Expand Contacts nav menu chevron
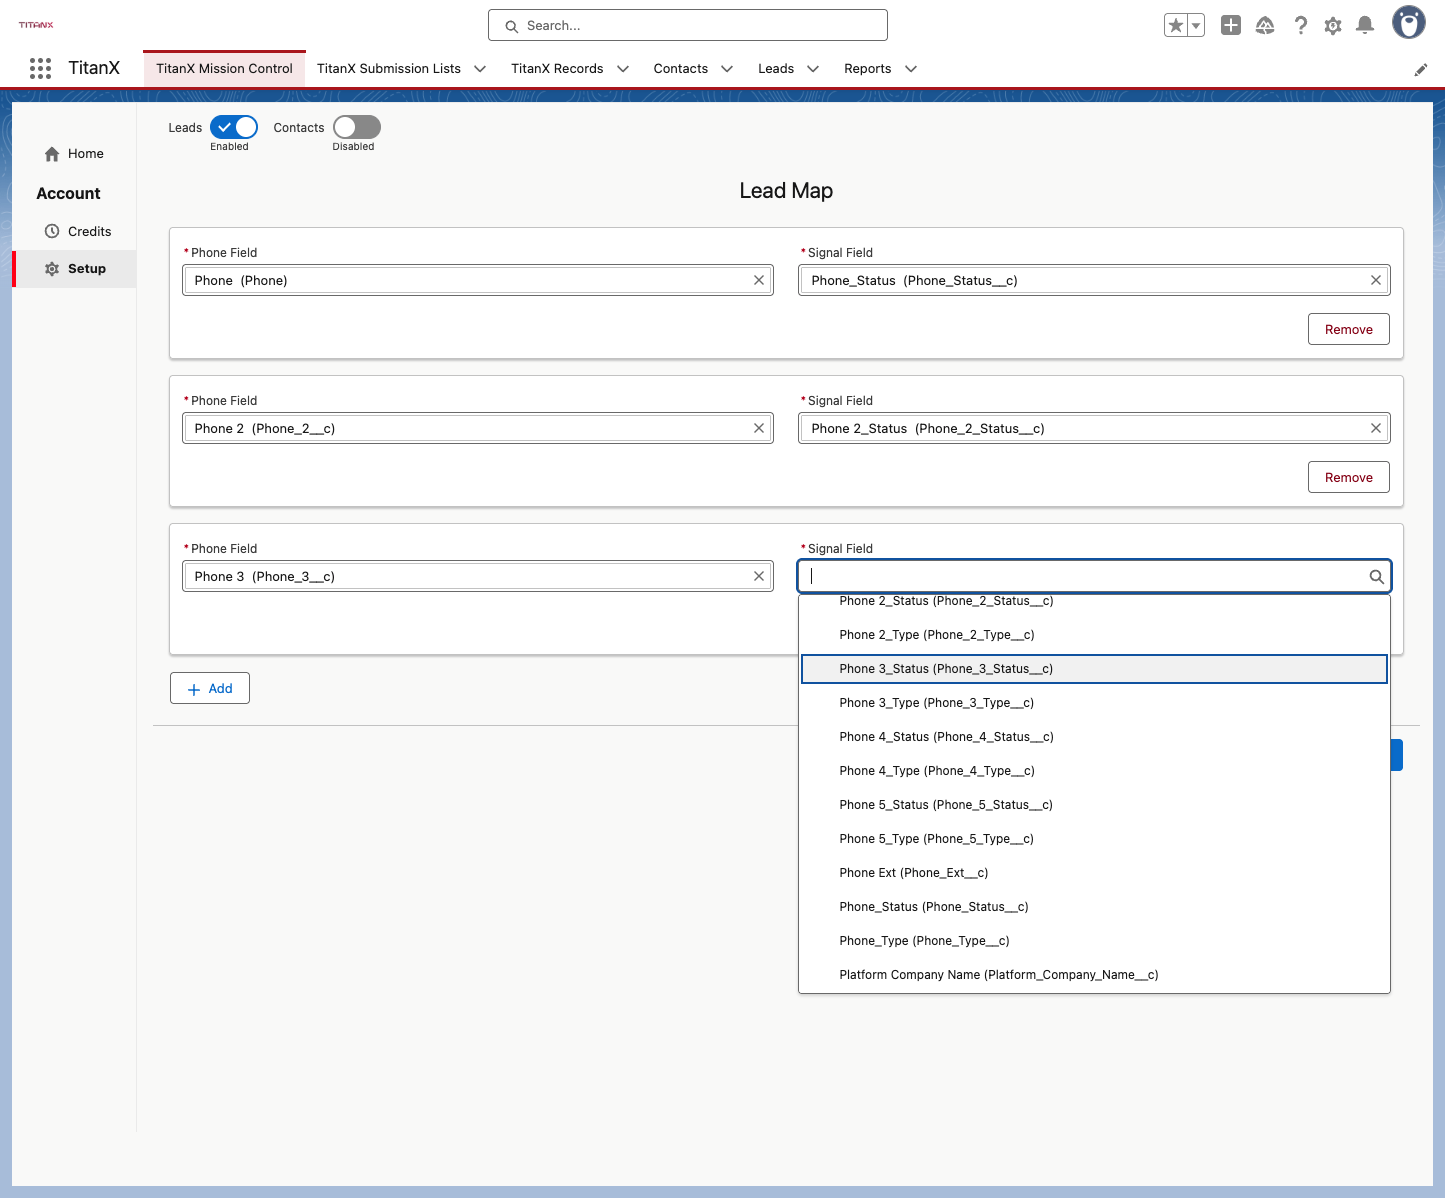 click(x=727, y=69)
